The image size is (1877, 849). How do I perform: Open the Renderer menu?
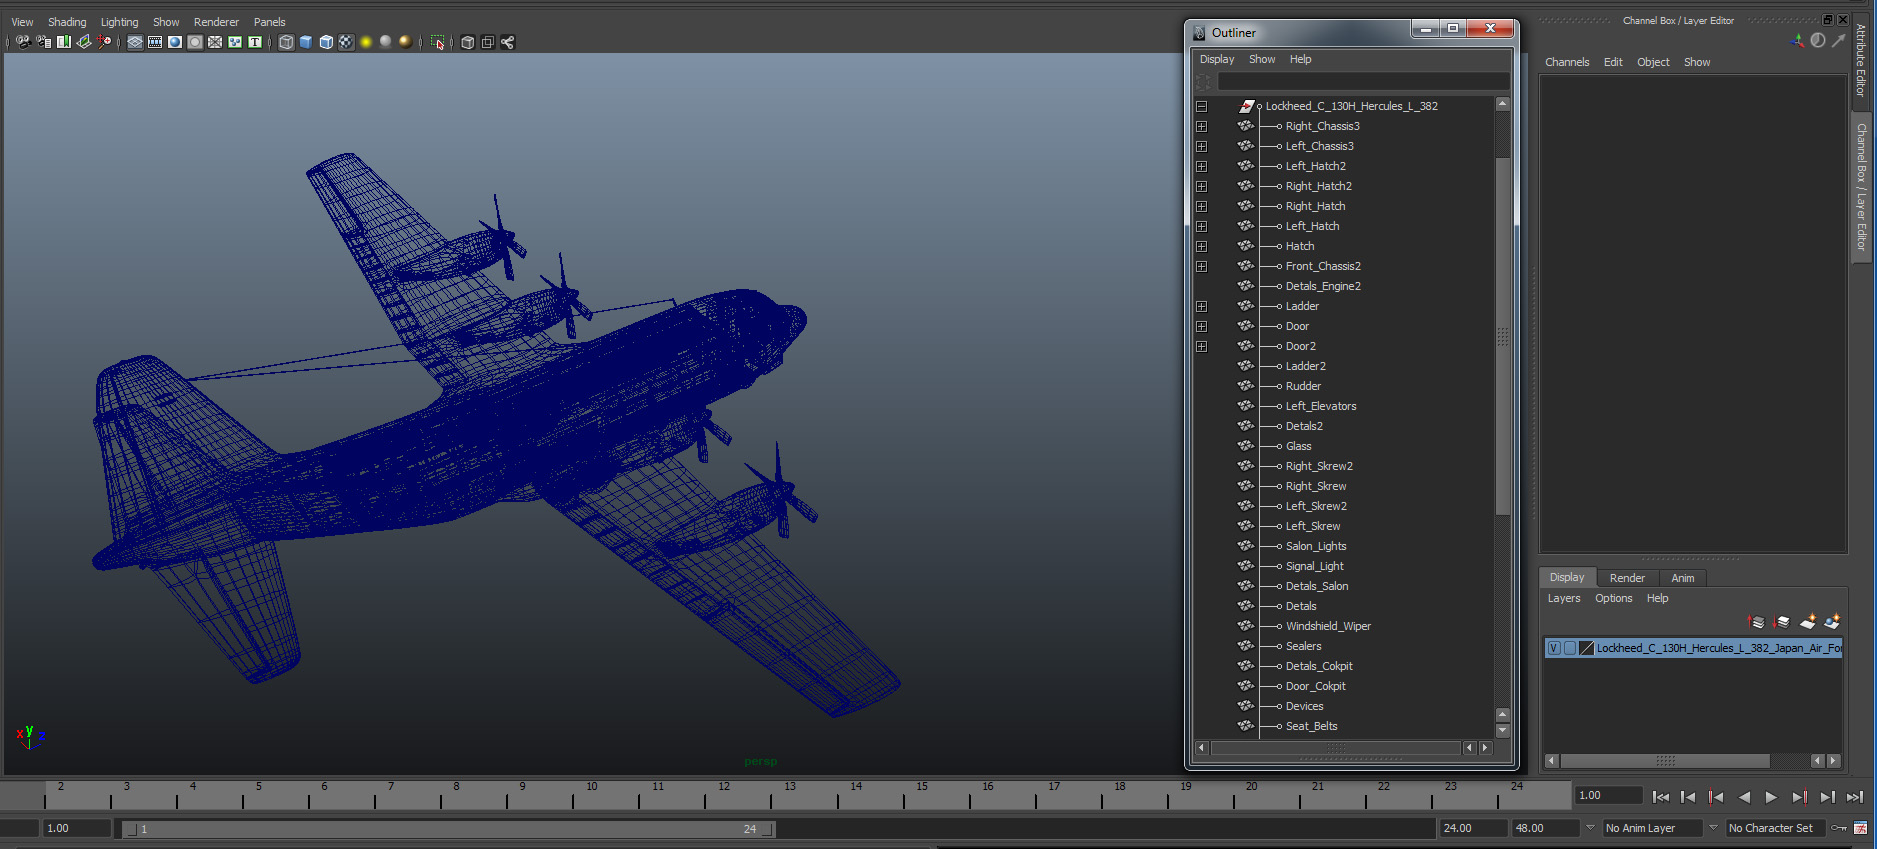(216, 22)
